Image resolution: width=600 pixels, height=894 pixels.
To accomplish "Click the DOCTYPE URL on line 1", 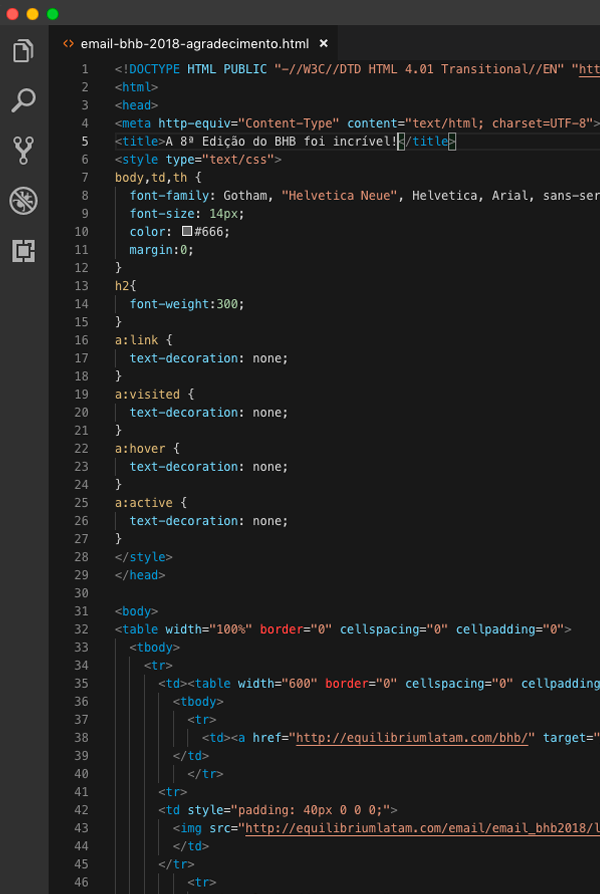I will pyautogui.click(x=588, y=69).
